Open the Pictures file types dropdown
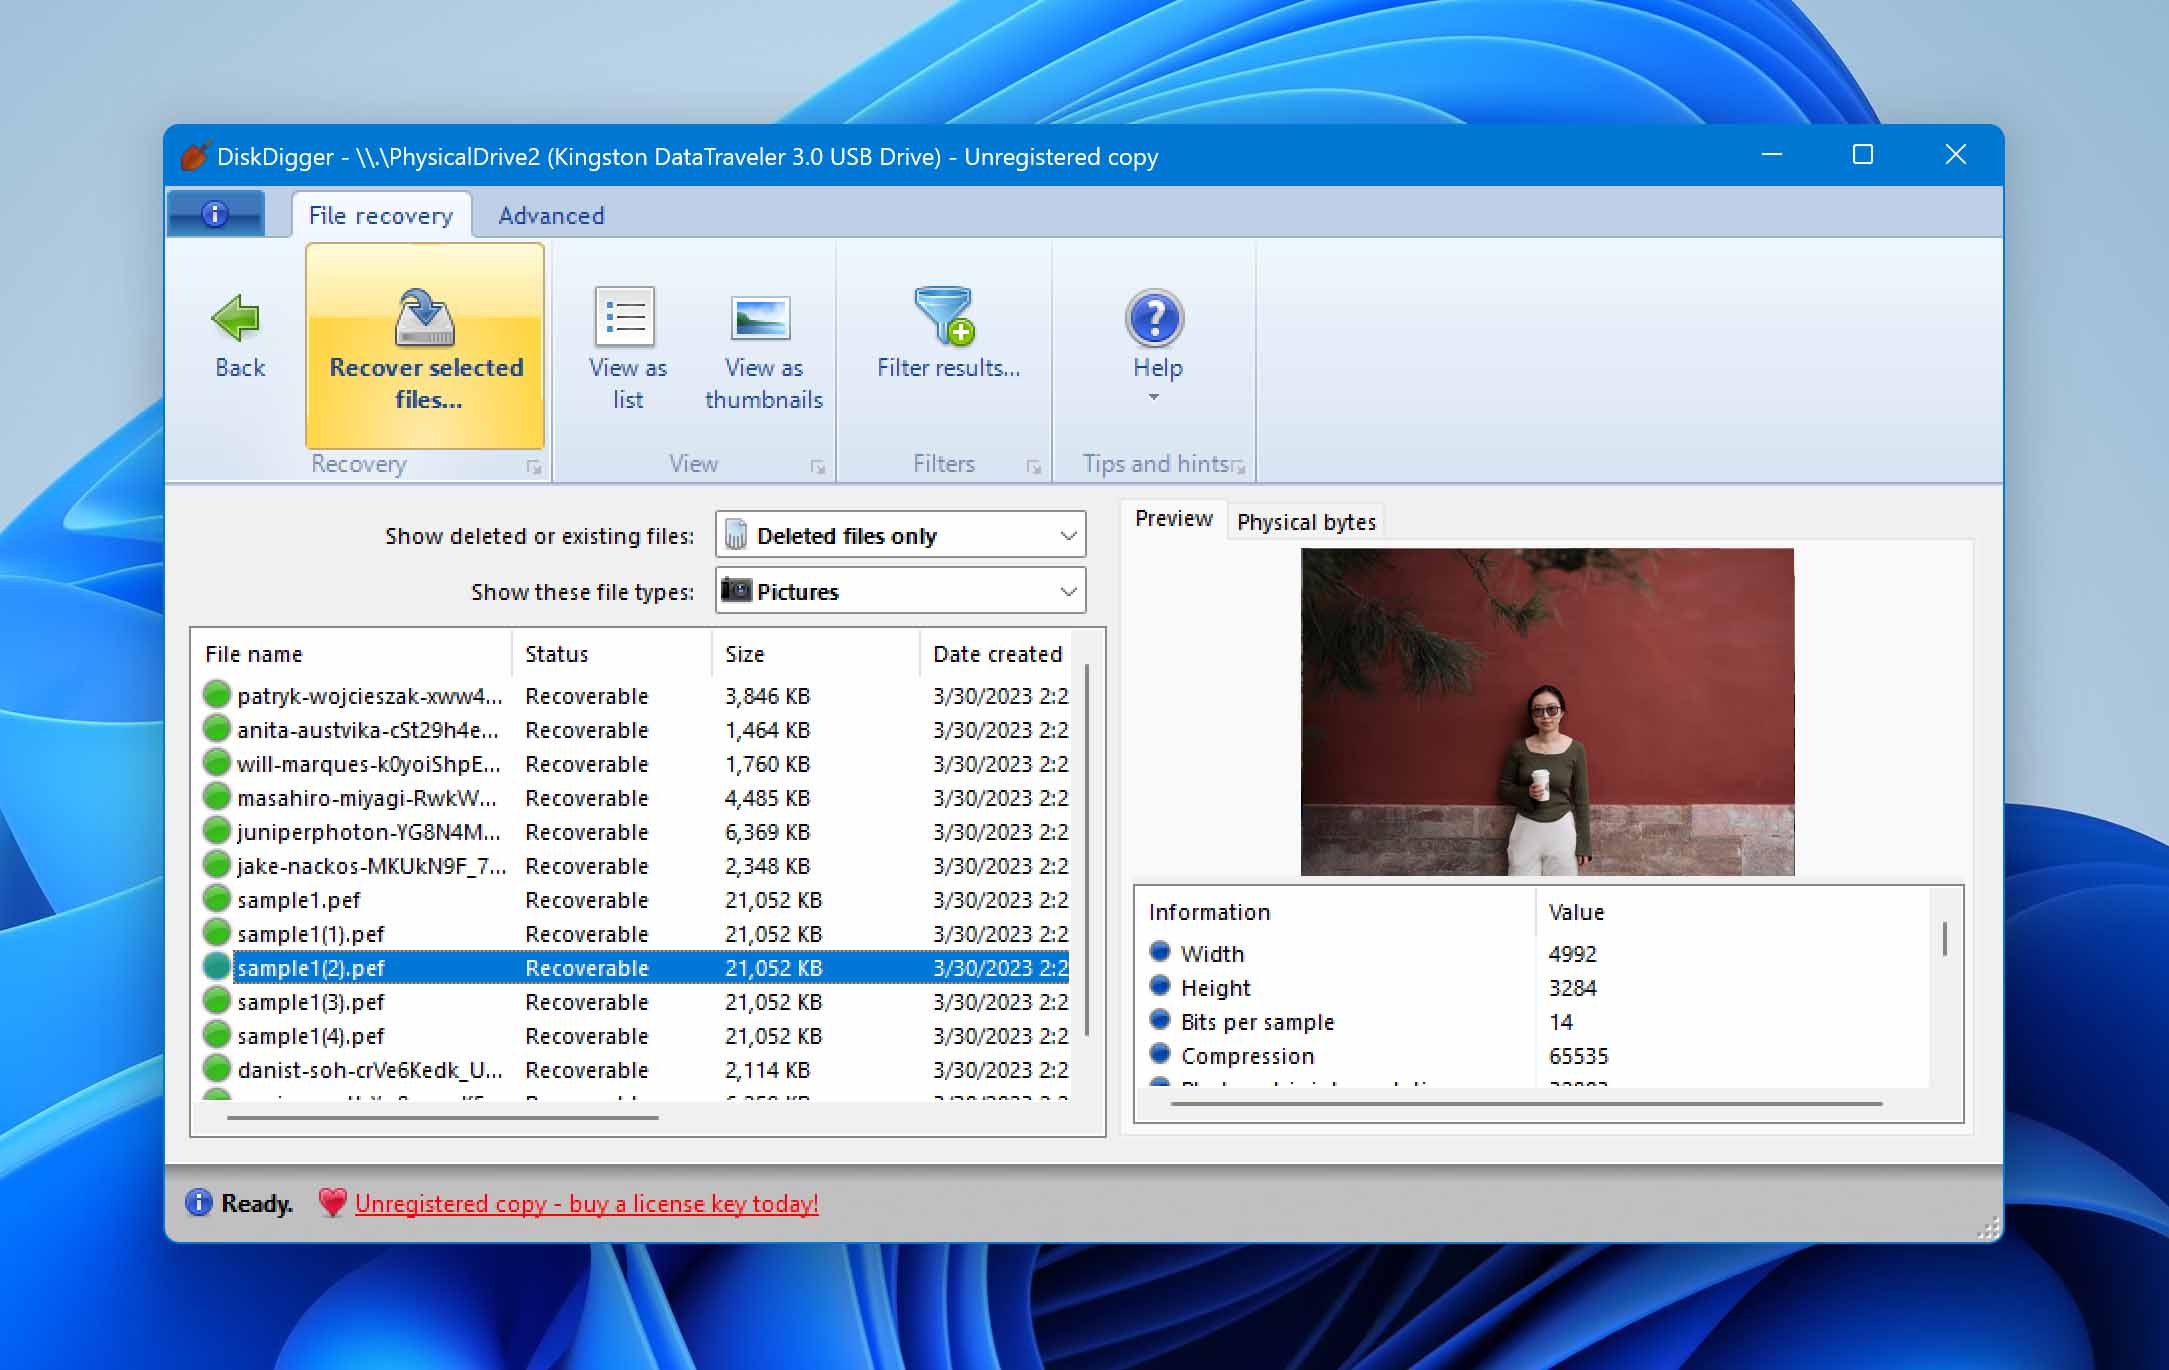 900,591
